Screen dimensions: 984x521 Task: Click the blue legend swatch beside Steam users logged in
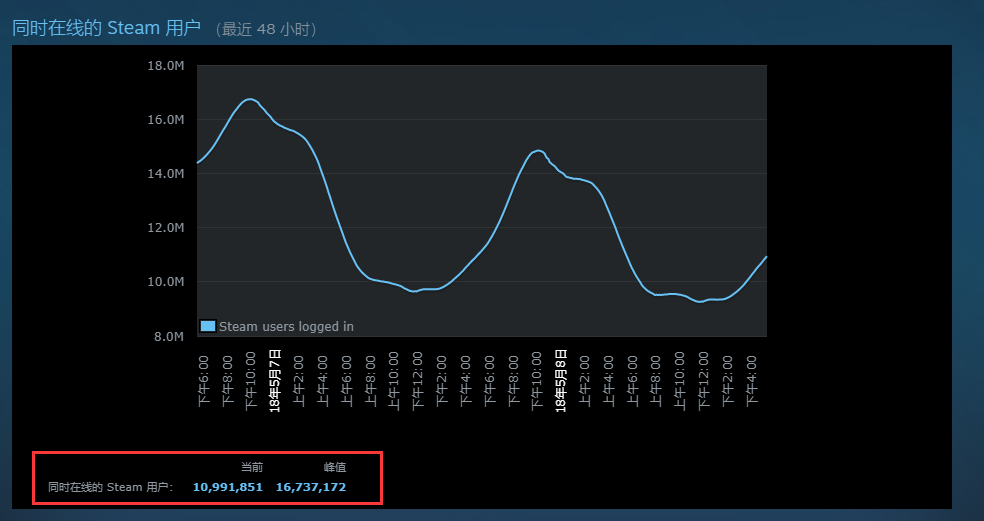click(x=208, y=326)
